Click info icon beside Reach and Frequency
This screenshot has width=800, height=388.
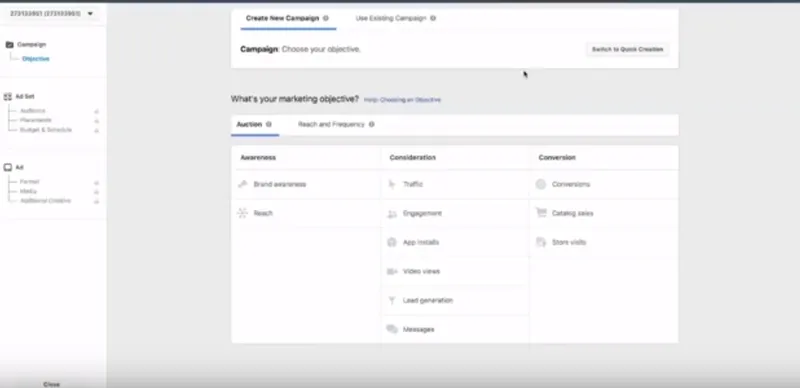click(371, 124)
